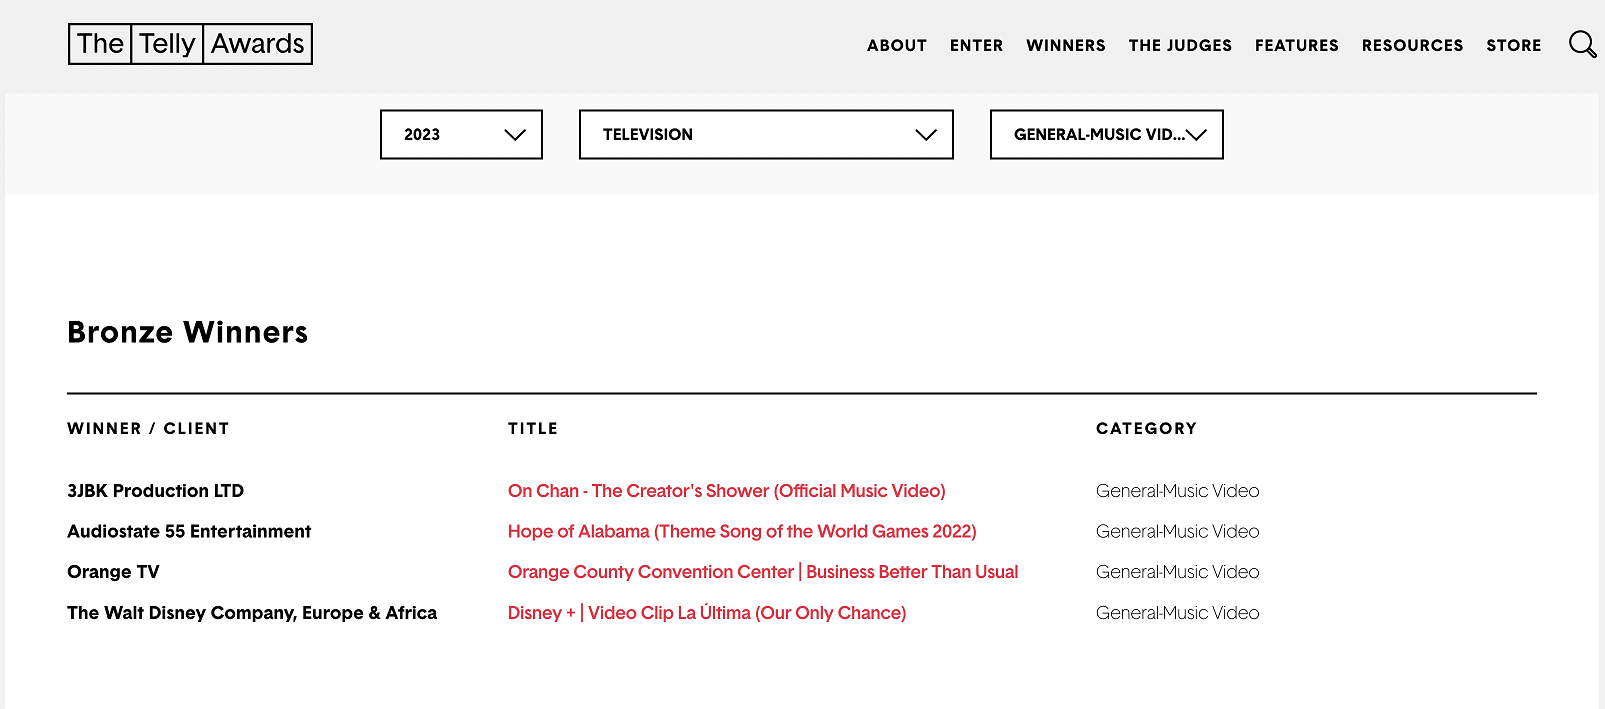Visit the Store link in navigation

1513,45
